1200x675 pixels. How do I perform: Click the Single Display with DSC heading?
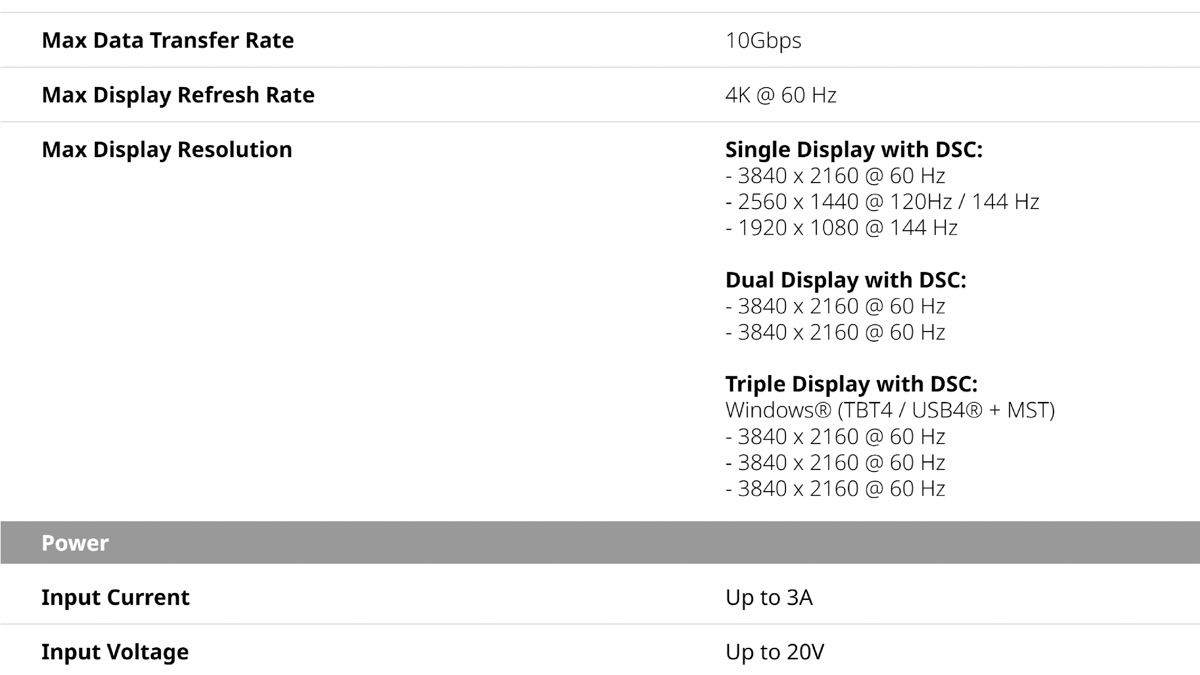pyautogui.click(x=854, y=150)
